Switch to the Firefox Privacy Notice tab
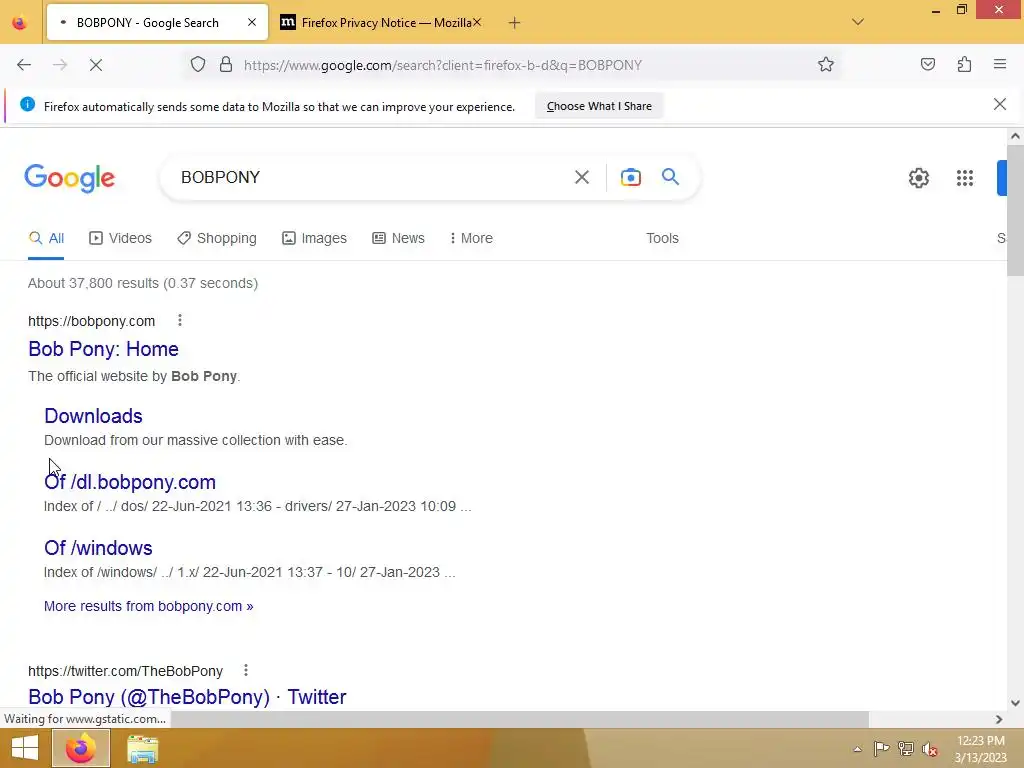 pyautogui.click(x=381, y=22)
